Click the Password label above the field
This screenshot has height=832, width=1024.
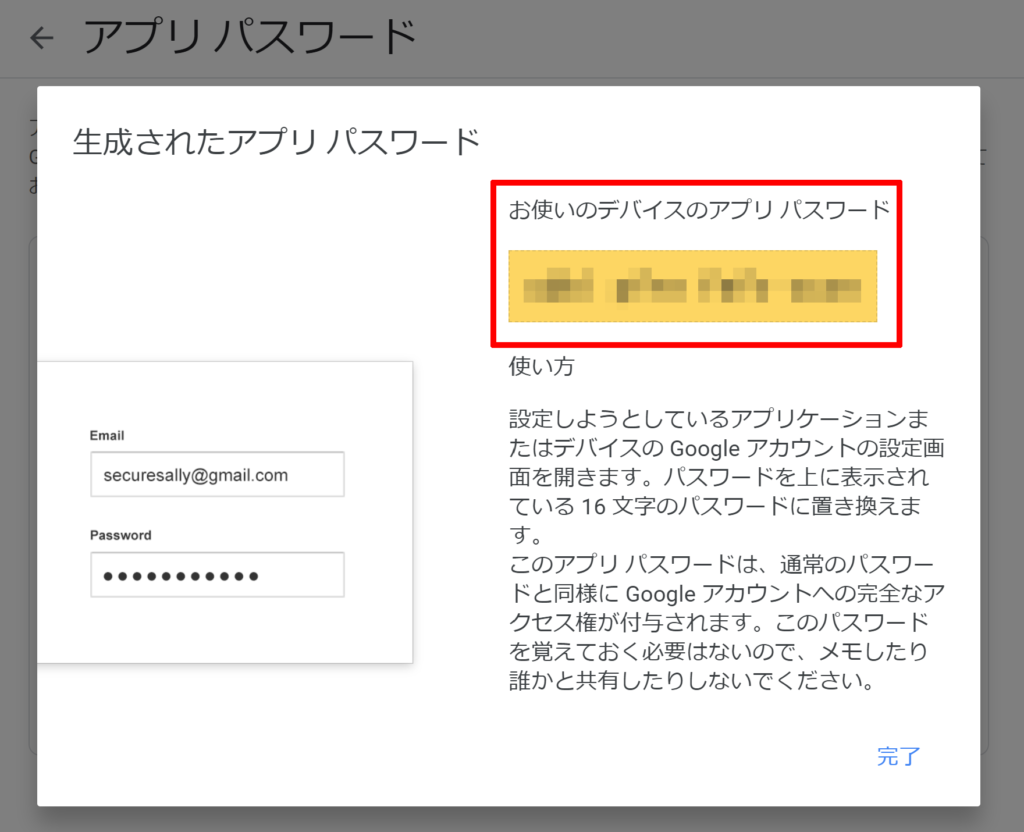click(120, 535)
